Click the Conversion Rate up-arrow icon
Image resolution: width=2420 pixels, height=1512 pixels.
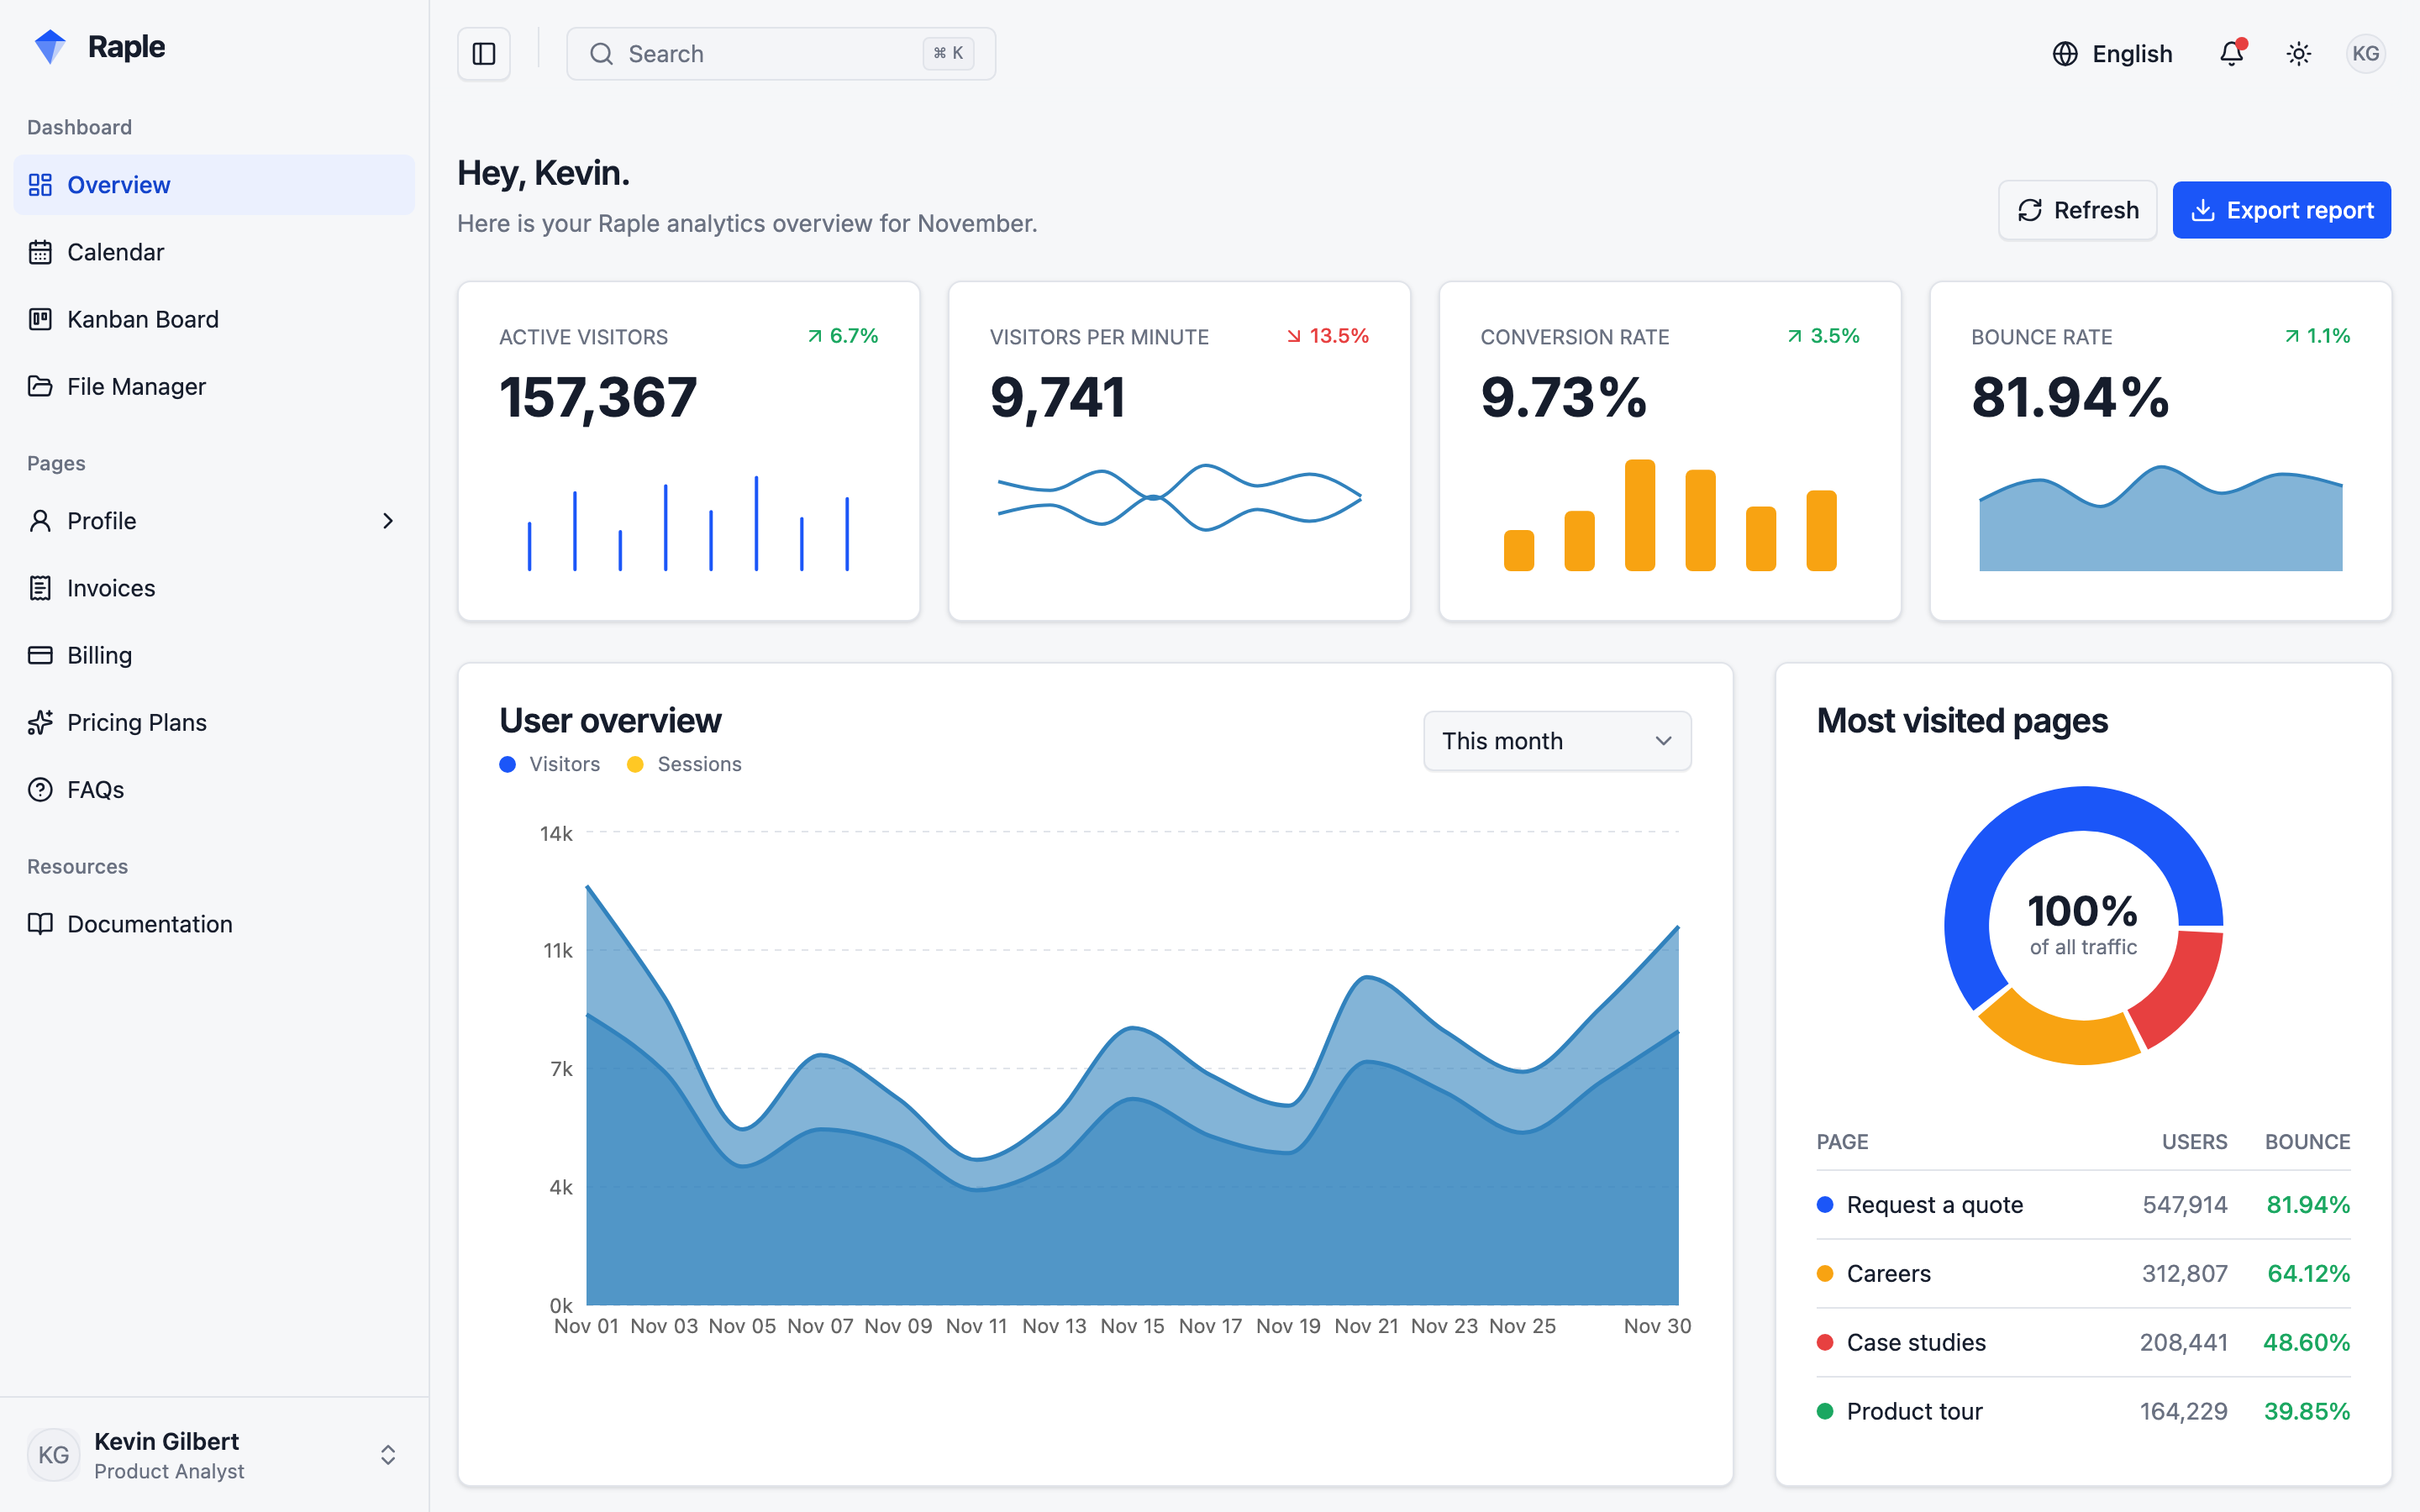click(1795, 336)
